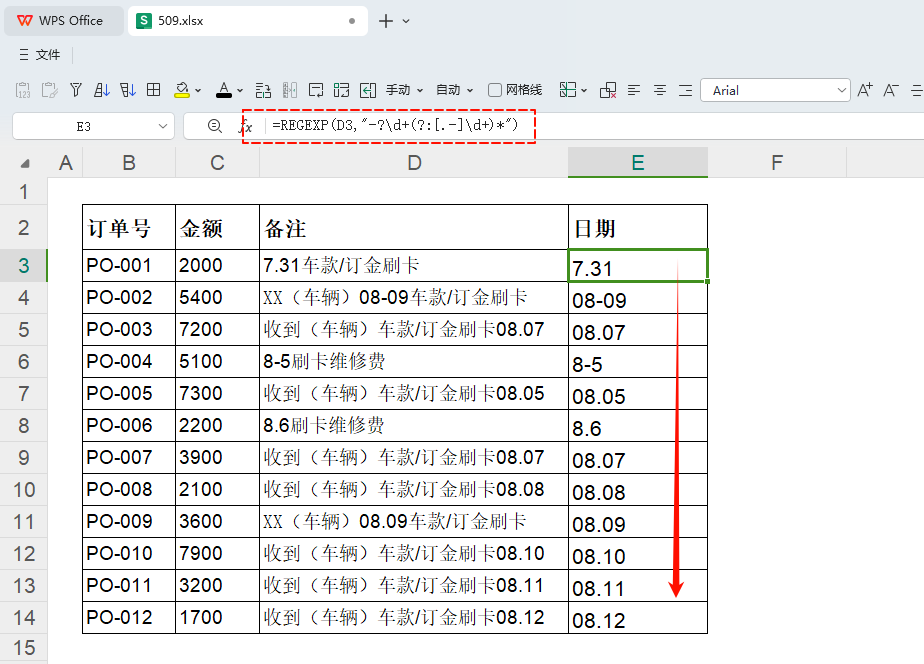Select cell with amount 3900
Viewport: 924px width, 664px height.
tap(217, 458)
